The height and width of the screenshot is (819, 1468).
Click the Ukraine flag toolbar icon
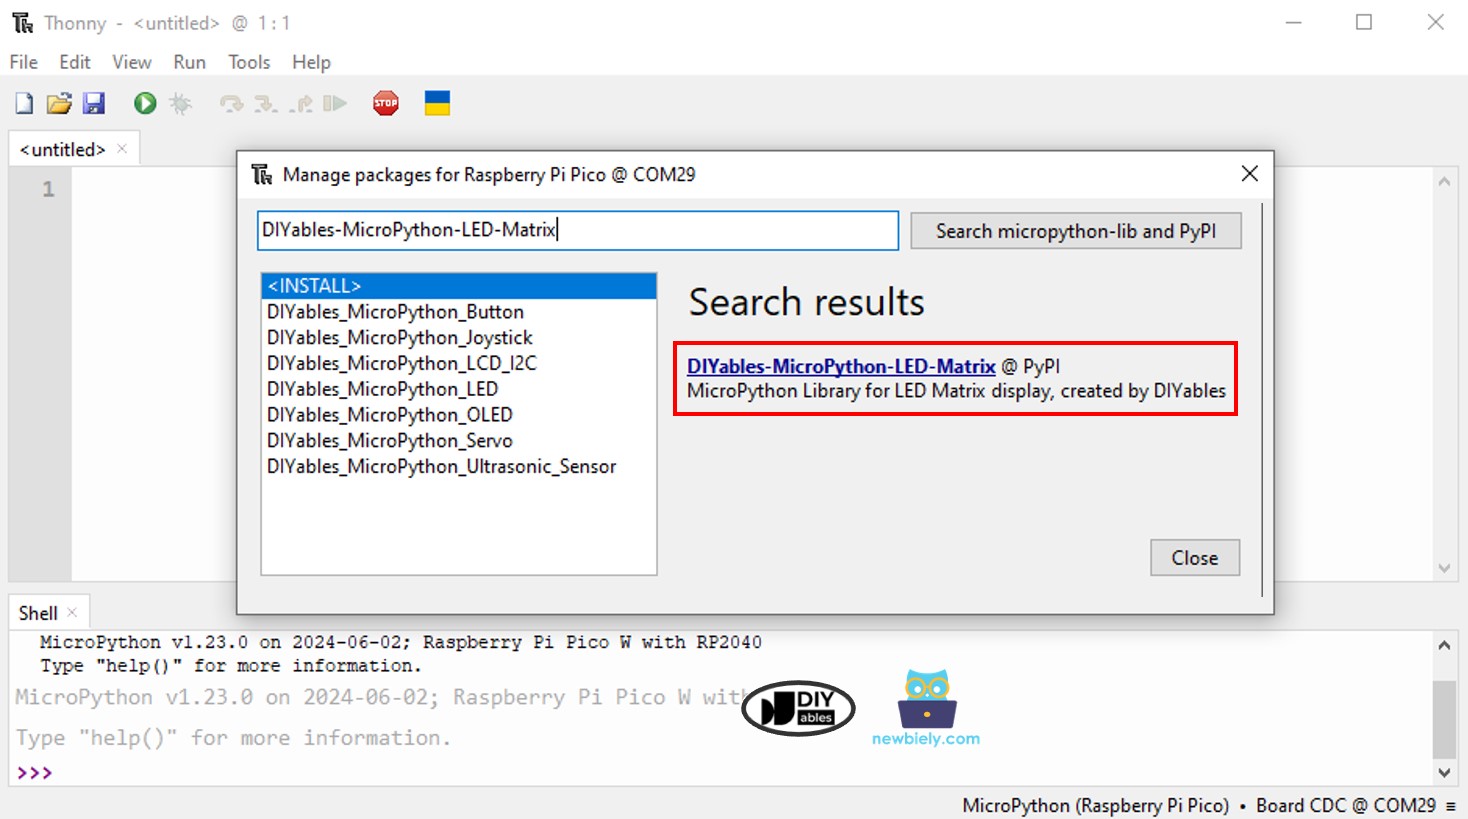click(x=437, y=103)
